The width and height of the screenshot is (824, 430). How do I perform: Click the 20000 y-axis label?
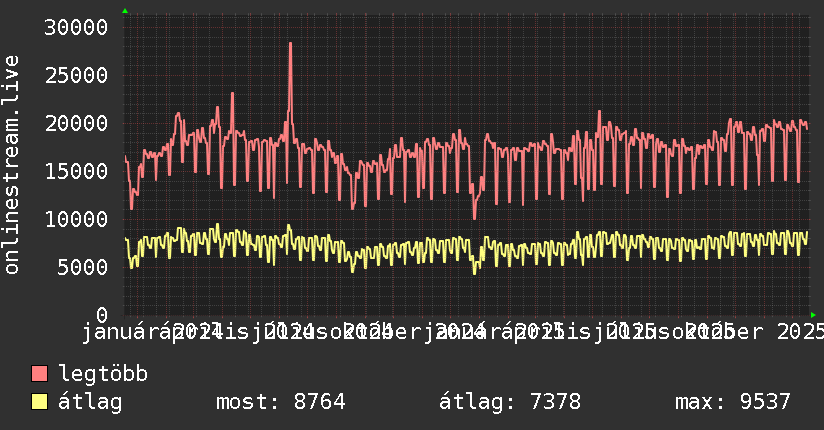click(x=76, y=124)
